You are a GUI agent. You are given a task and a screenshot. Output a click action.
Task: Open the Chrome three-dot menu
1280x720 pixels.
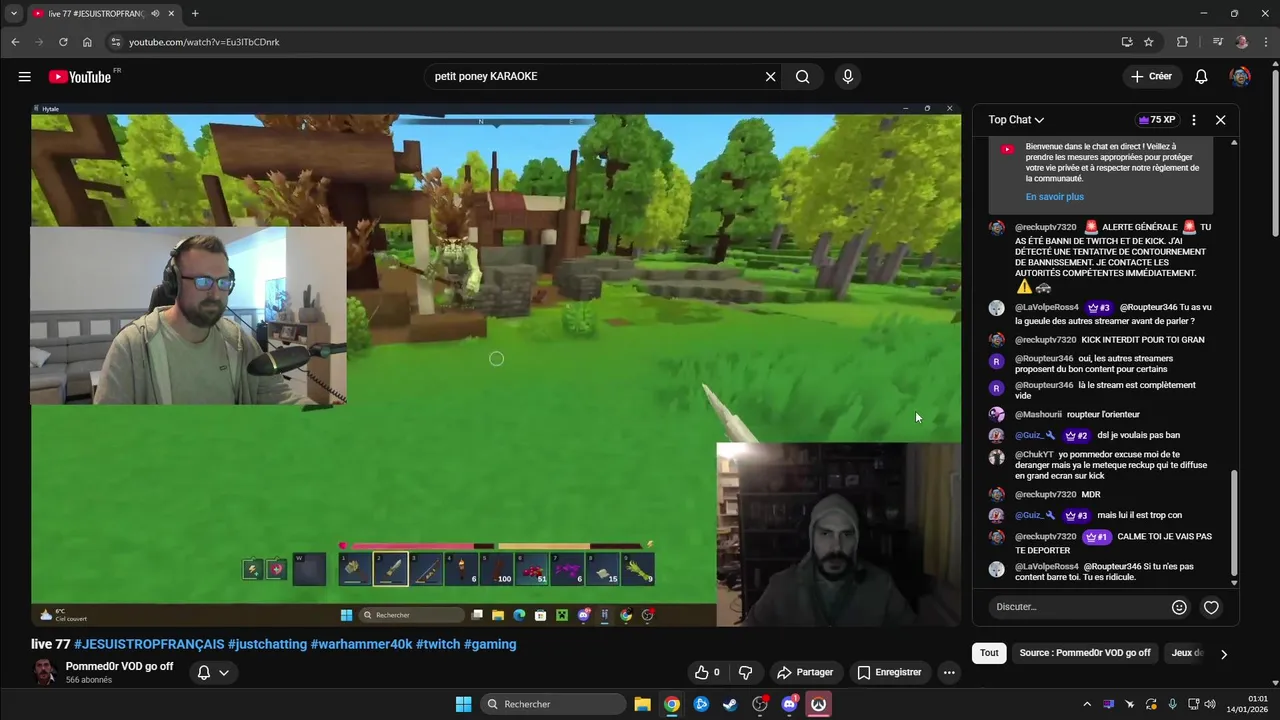(1265, 42)
